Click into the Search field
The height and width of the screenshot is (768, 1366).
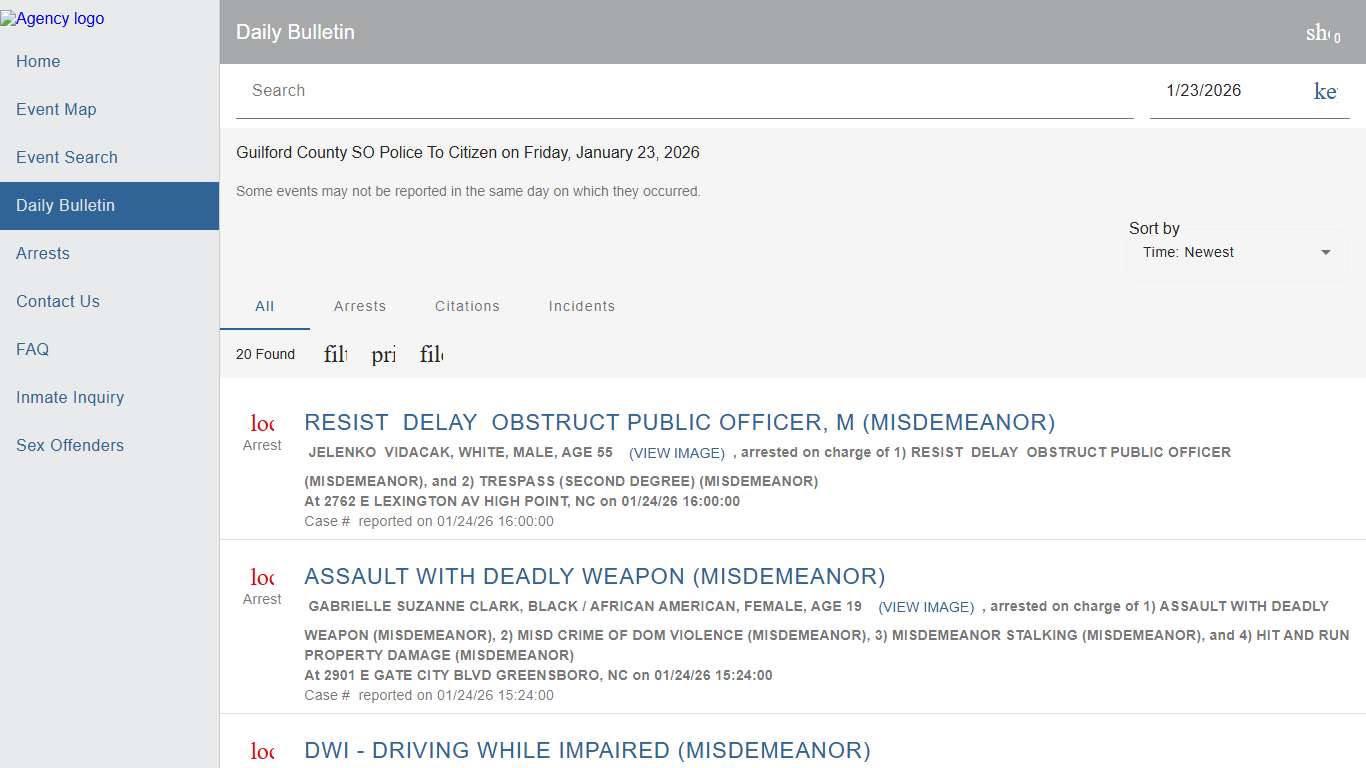[x=684, y=91]
